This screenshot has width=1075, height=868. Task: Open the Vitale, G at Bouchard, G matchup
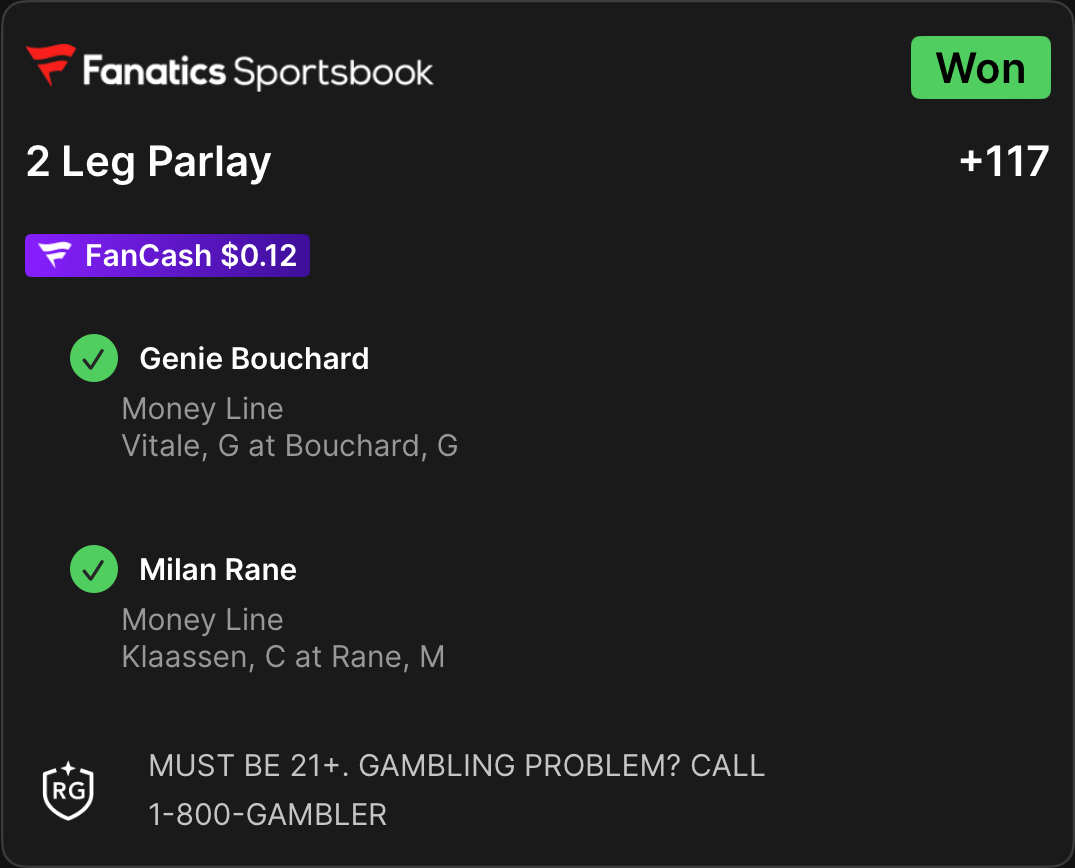coord(290,446)
